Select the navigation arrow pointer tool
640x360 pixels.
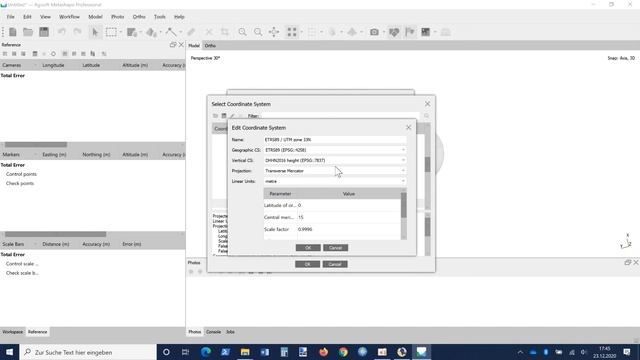(95, 32)
